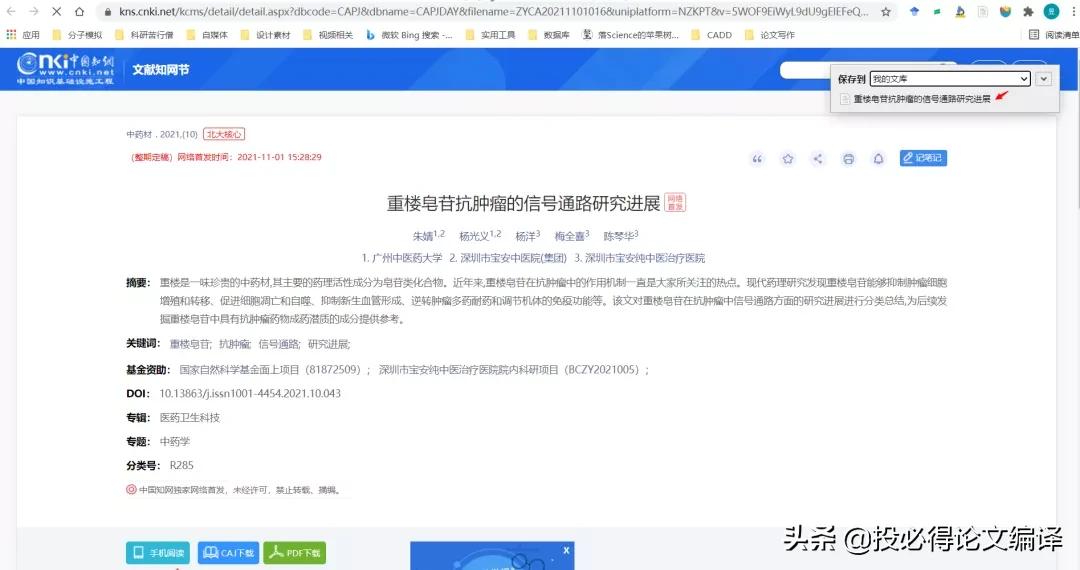Image resolution: width=1080 pixels, height=570 pixels.
Task: Click the share icon for the article
Action: 818,159
